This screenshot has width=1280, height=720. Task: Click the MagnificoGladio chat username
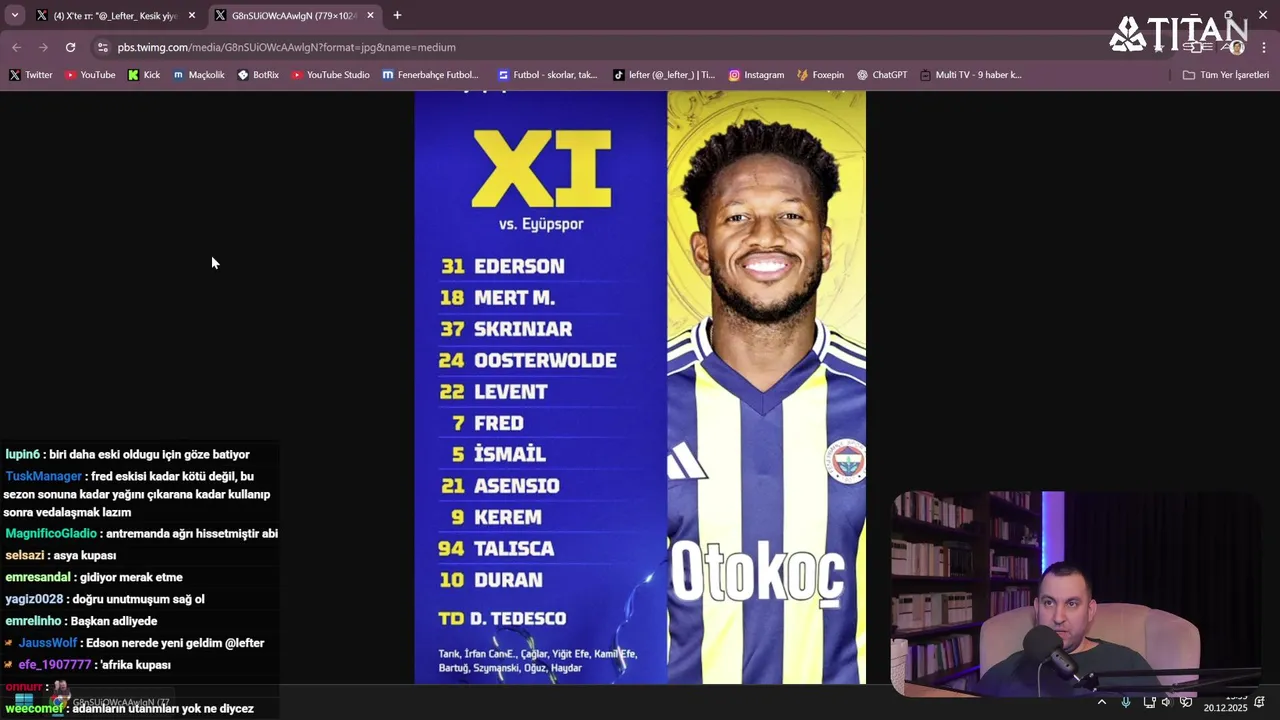[51, 533]
